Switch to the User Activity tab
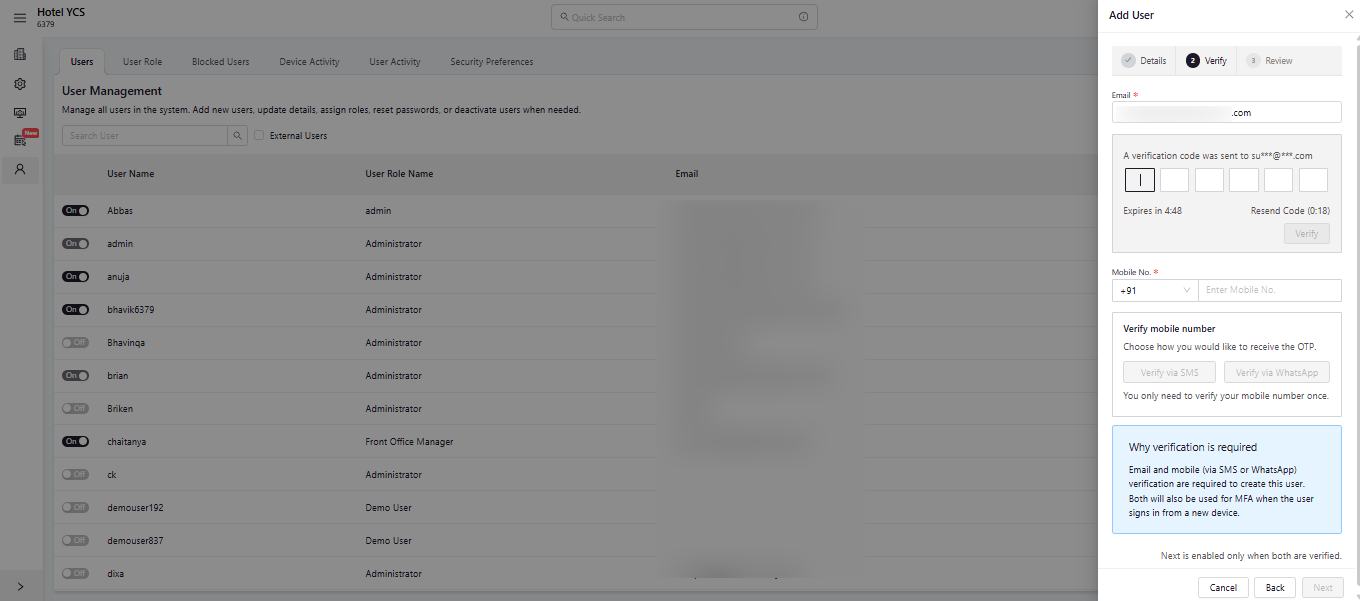This screenshot has width=1360, height=601. click(395, 62)
